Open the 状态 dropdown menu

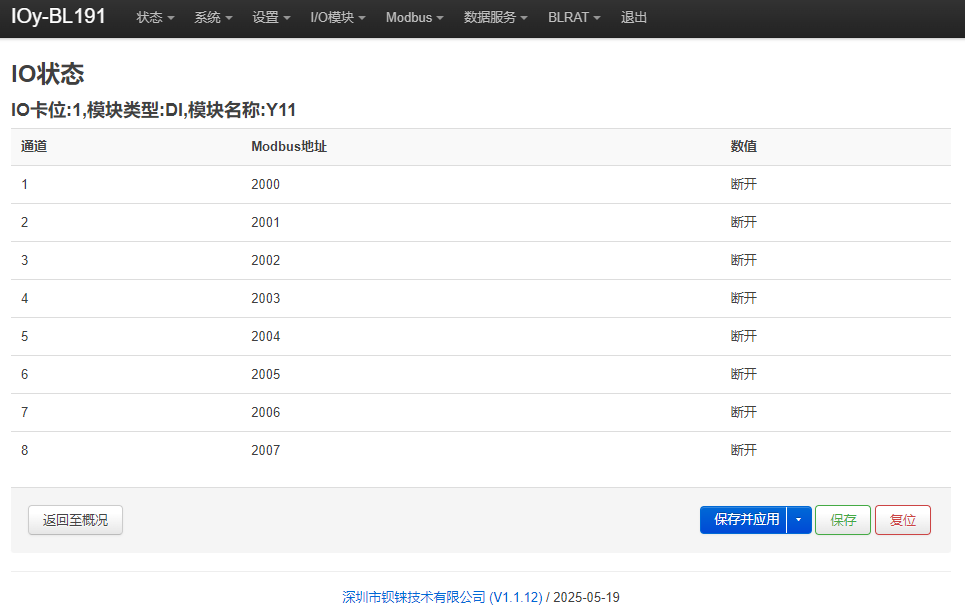tap(155, 17)
